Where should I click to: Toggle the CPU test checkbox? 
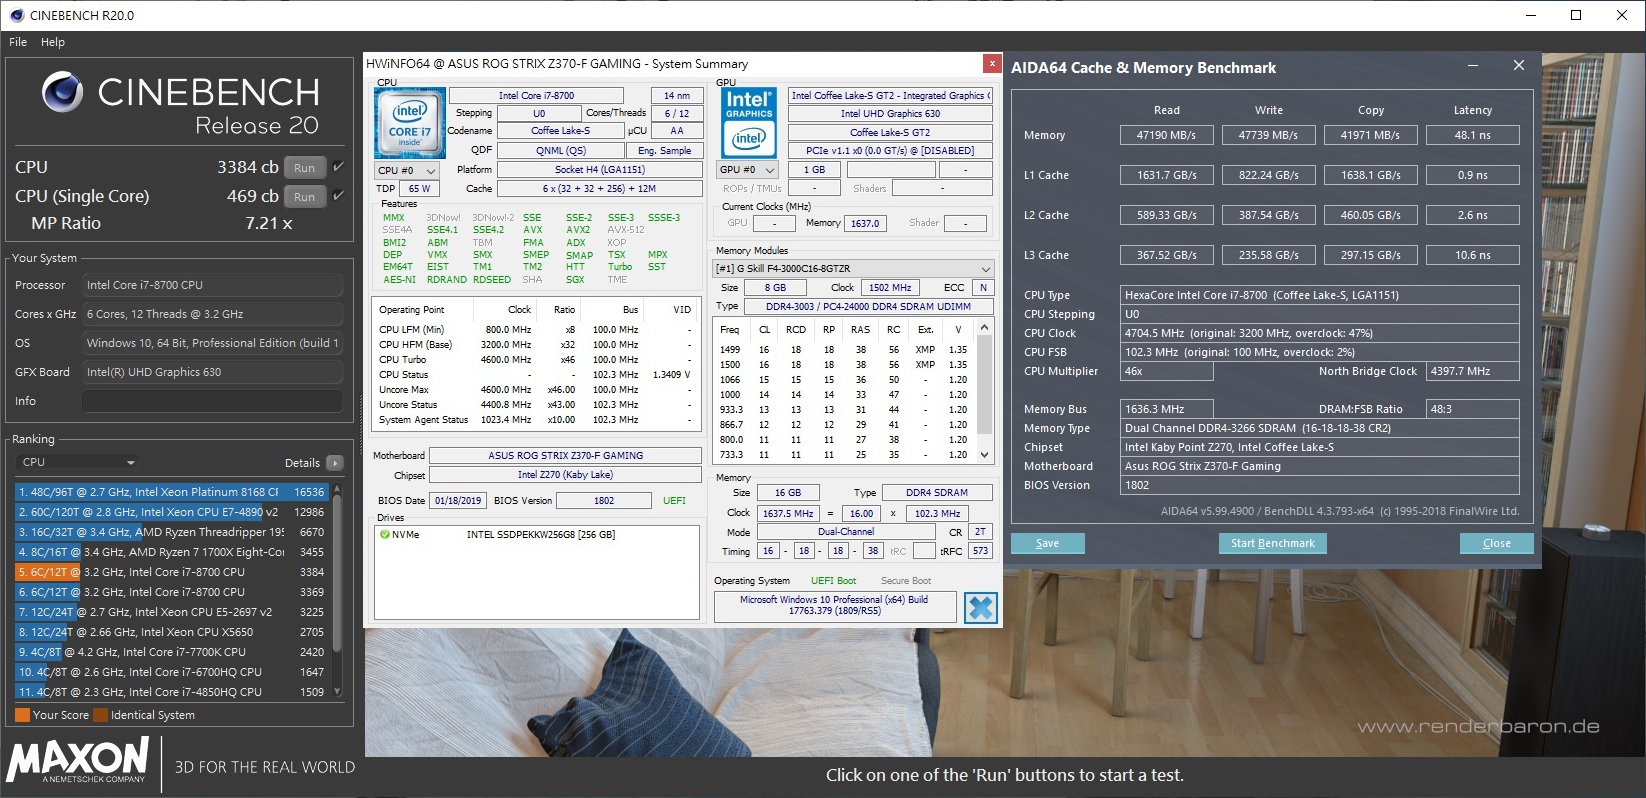pos(339,167)
